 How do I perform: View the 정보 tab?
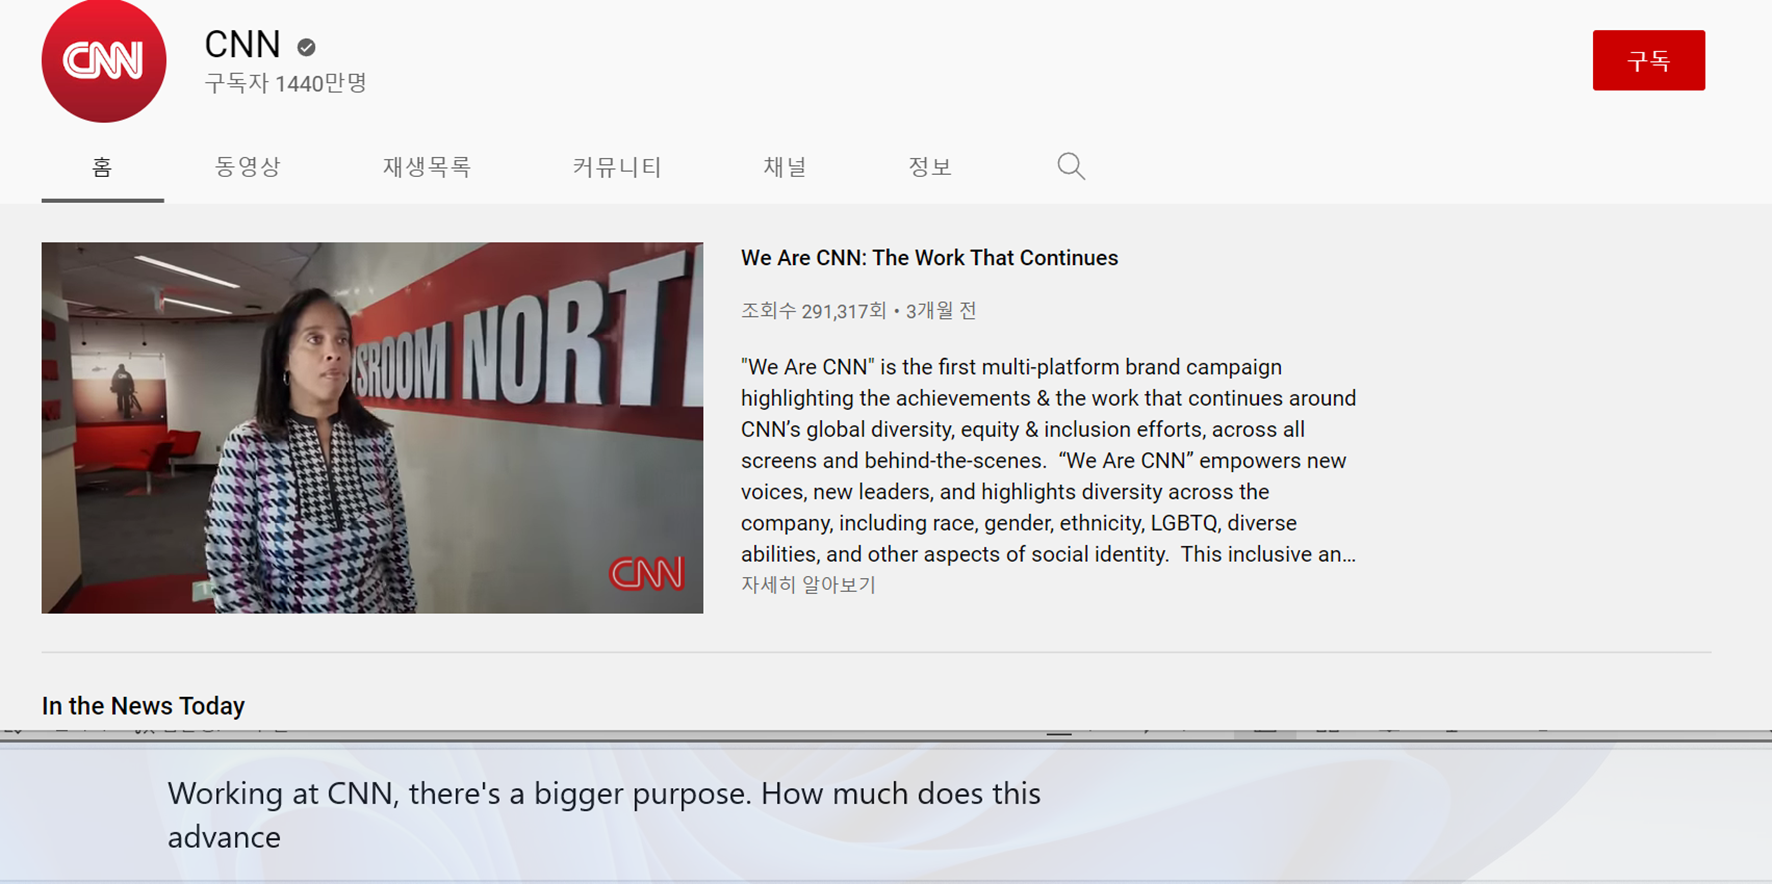pyautogui.click(x=930, y=167)
